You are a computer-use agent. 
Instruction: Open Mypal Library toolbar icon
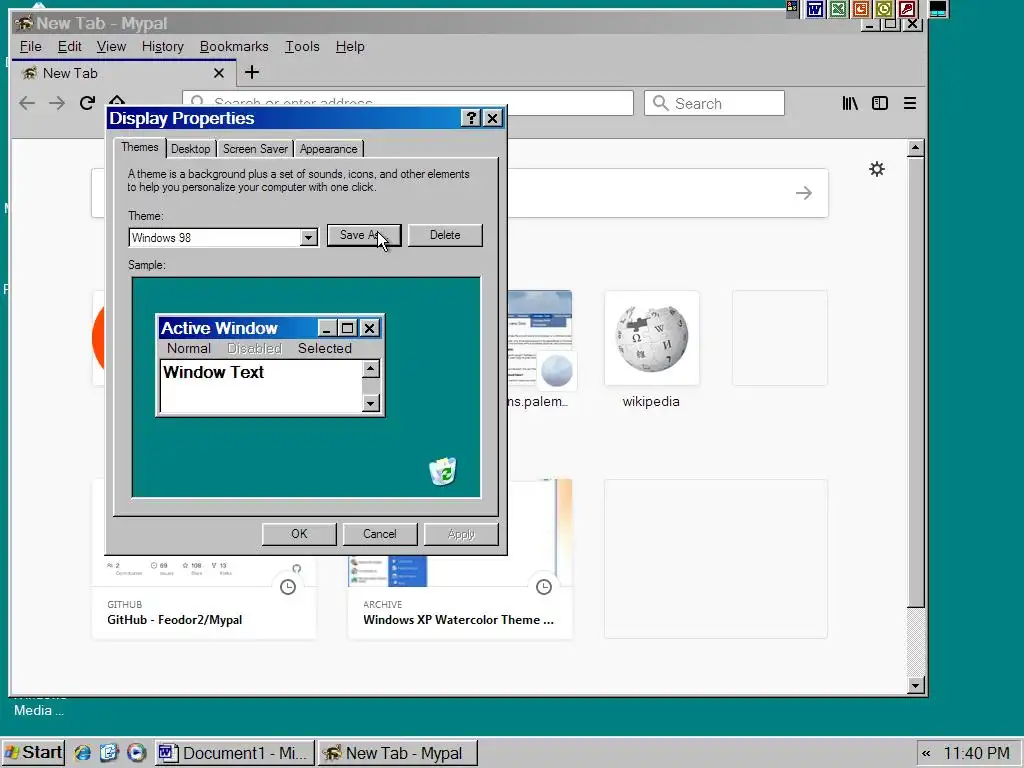click(850, 103)
